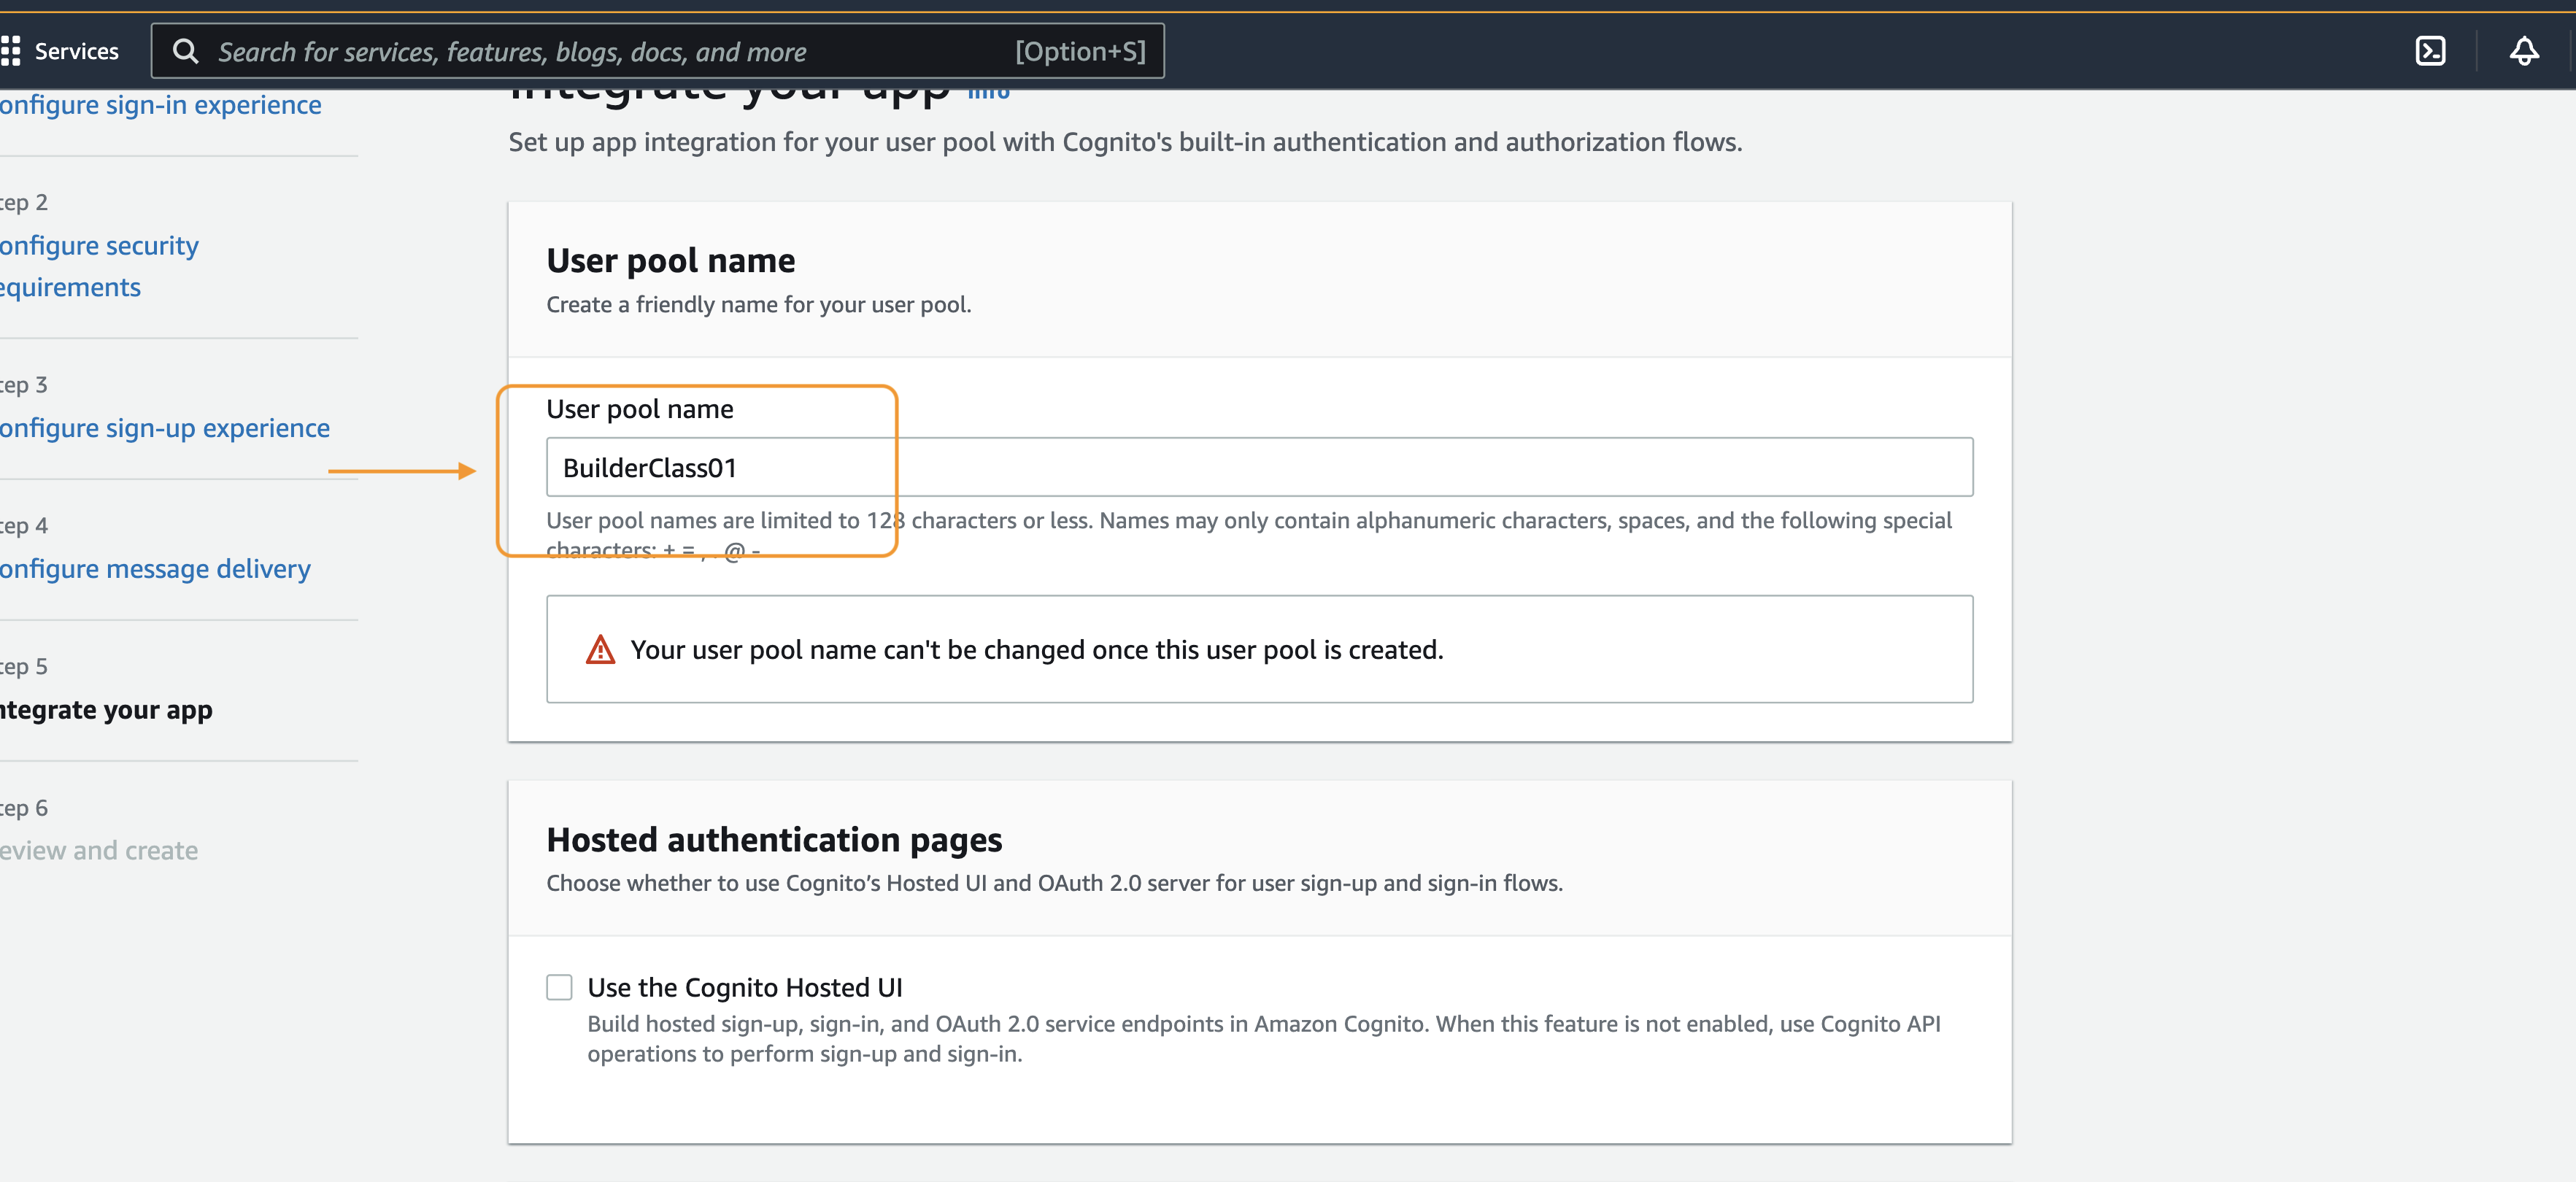Click 'Create a friendly name for your user pool' text
Image resolution: width=2576 pixels, height=1182 pixels.
point(758,304)
